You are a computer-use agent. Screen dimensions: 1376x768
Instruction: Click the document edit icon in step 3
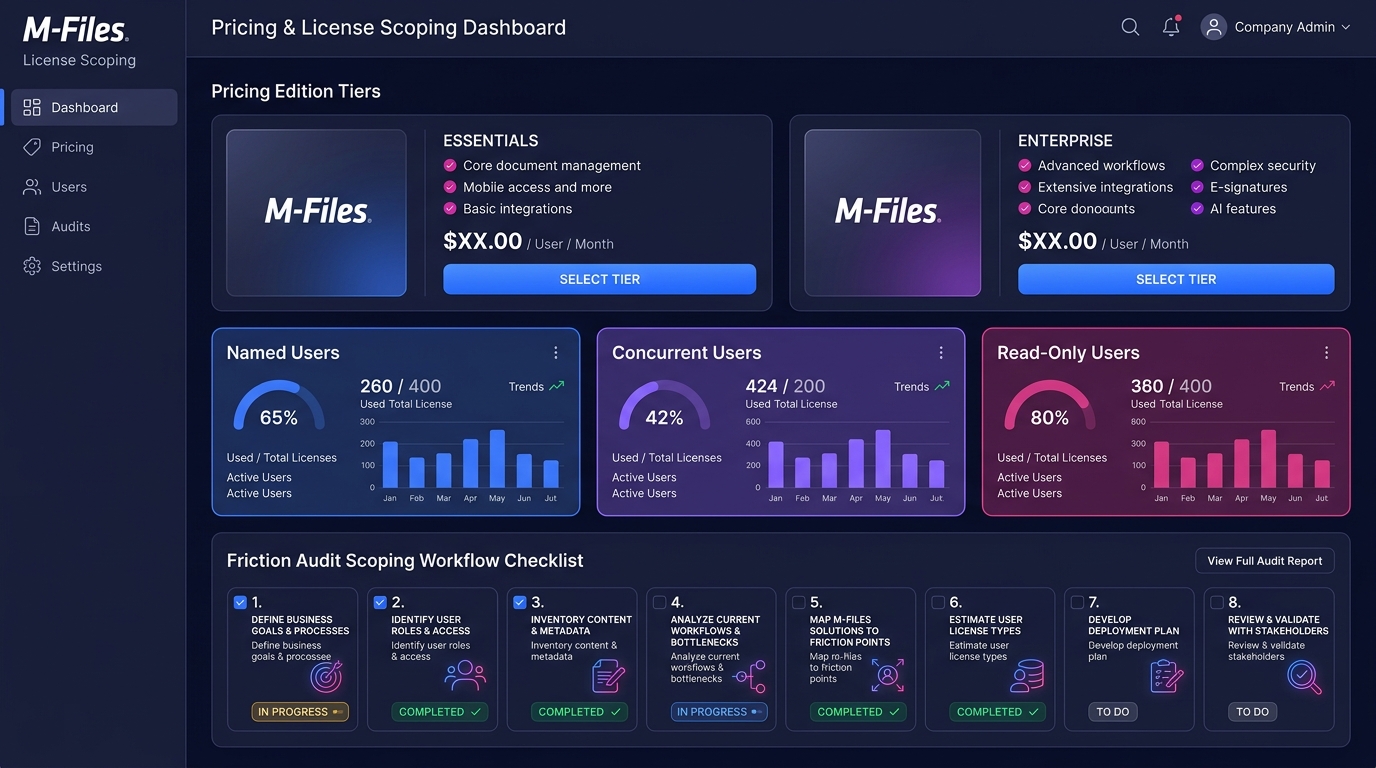point(608,677)
